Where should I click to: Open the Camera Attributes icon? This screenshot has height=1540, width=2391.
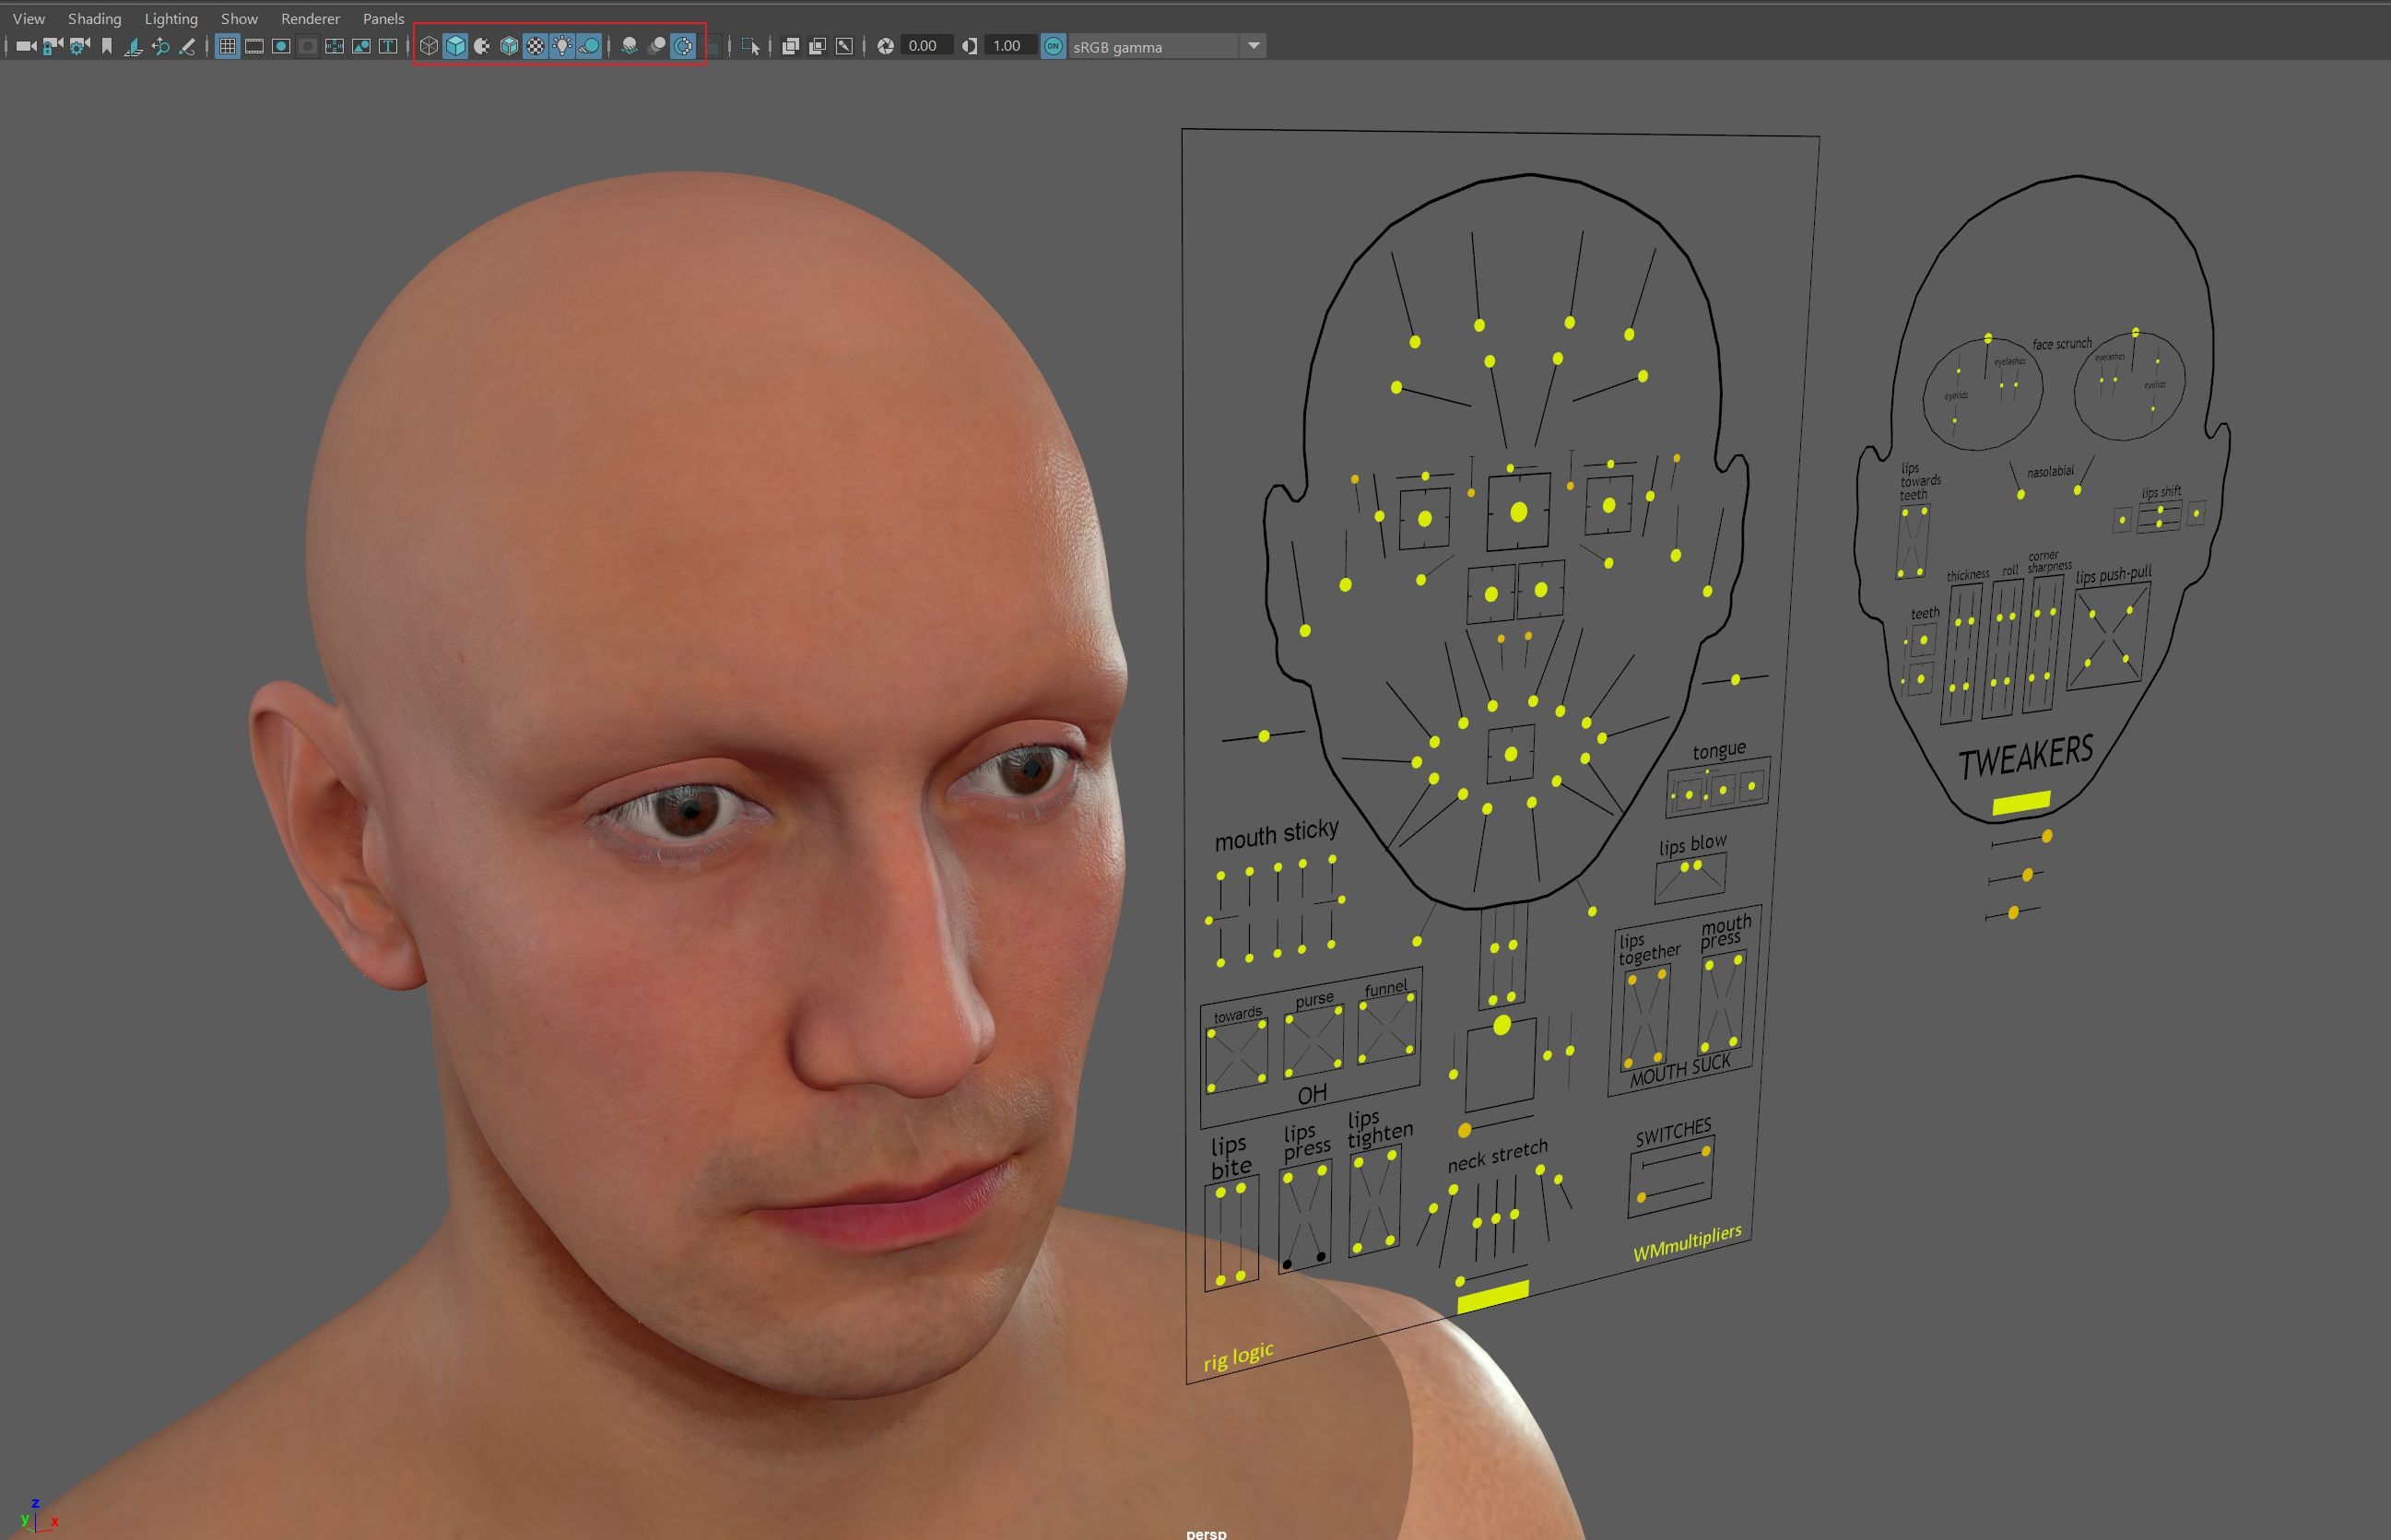[x=80, y=46]
